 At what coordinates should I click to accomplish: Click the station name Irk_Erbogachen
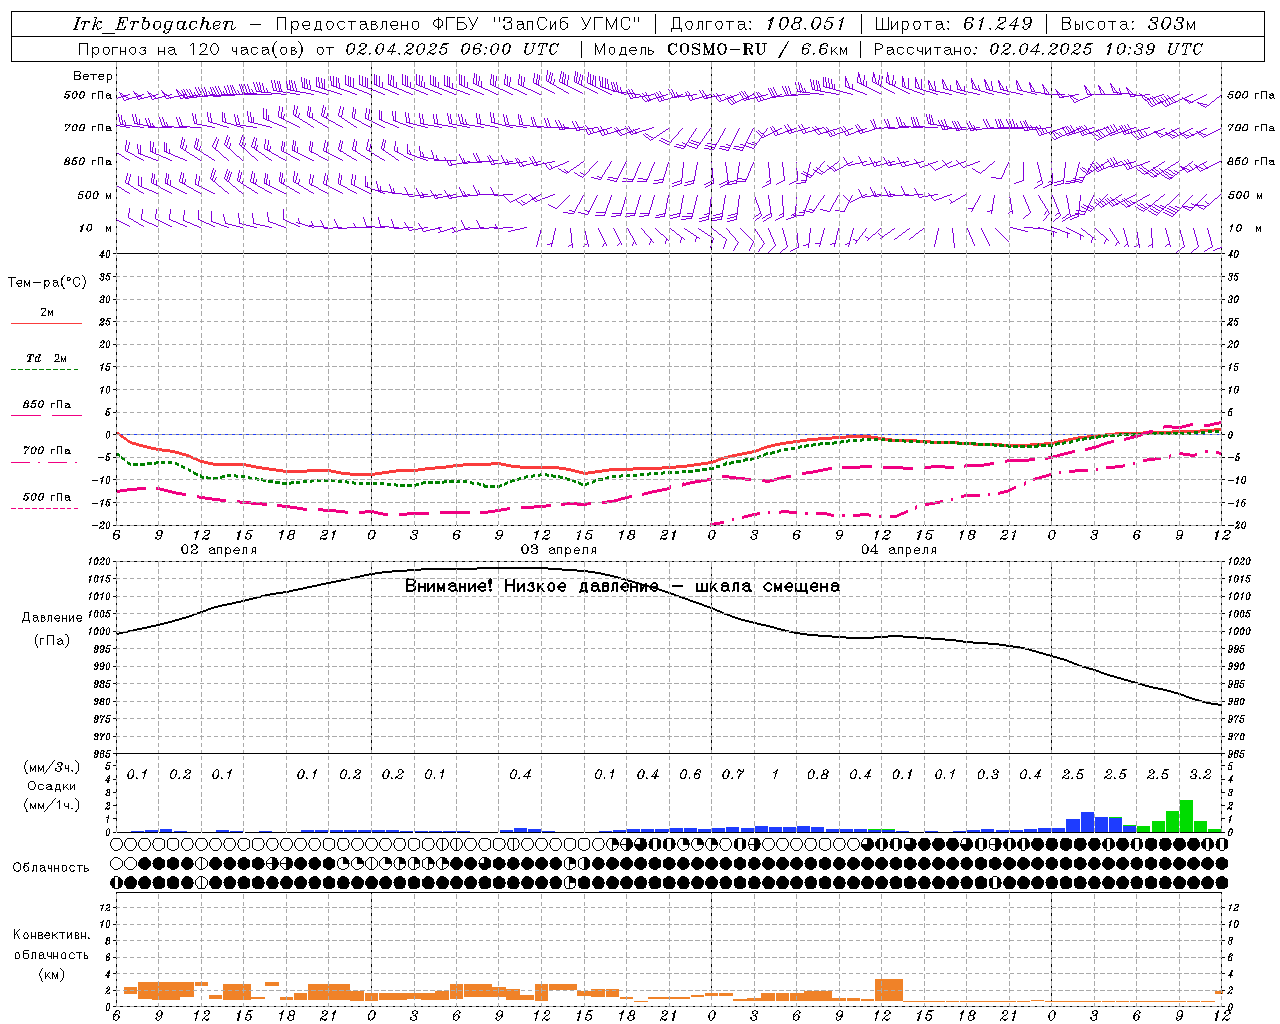155,24
